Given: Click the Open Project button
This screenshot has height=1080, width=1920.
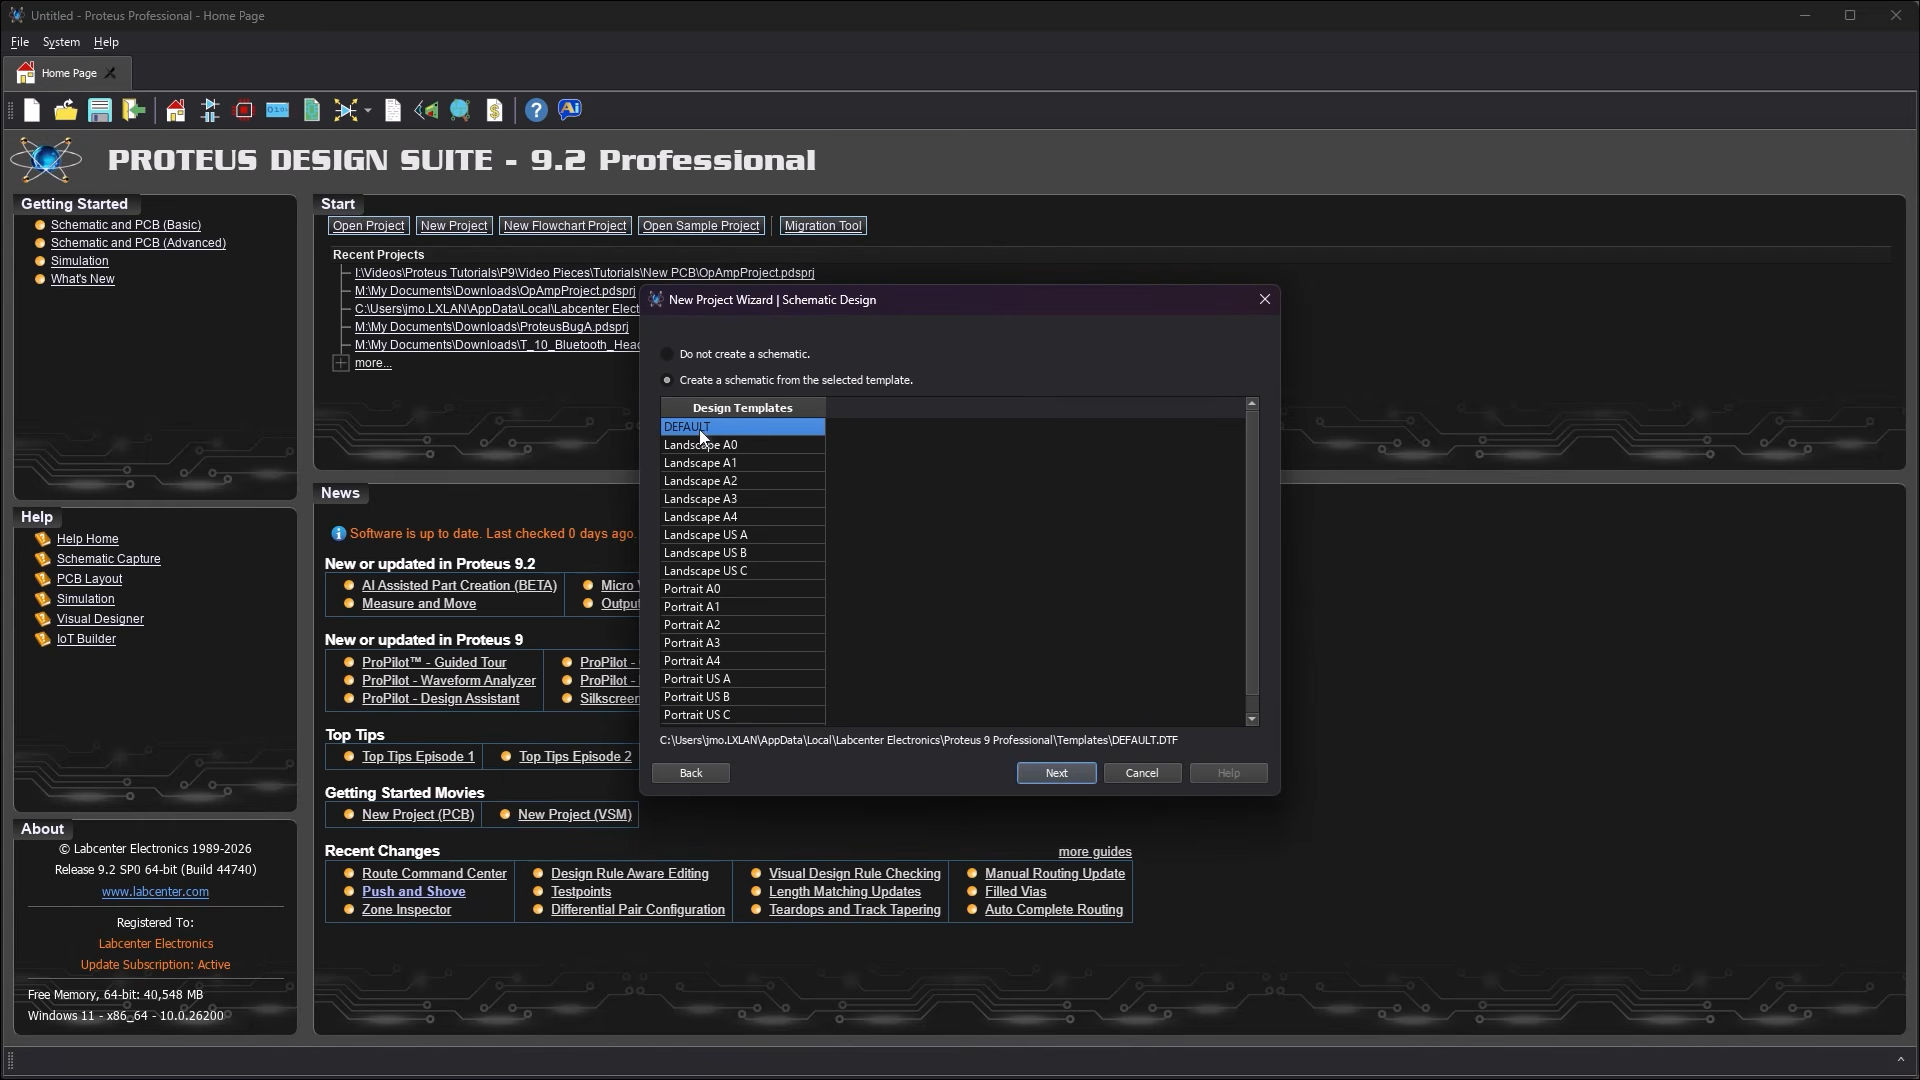Looking at the screenshot, I should (368, 226).
